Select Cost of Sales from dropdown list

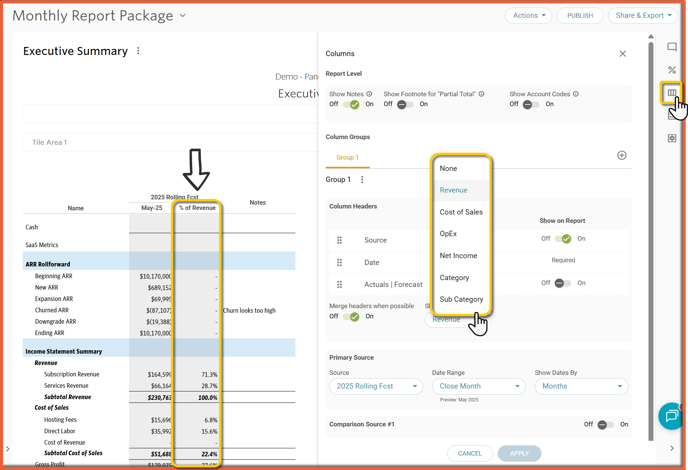click(x=461, y=212)
